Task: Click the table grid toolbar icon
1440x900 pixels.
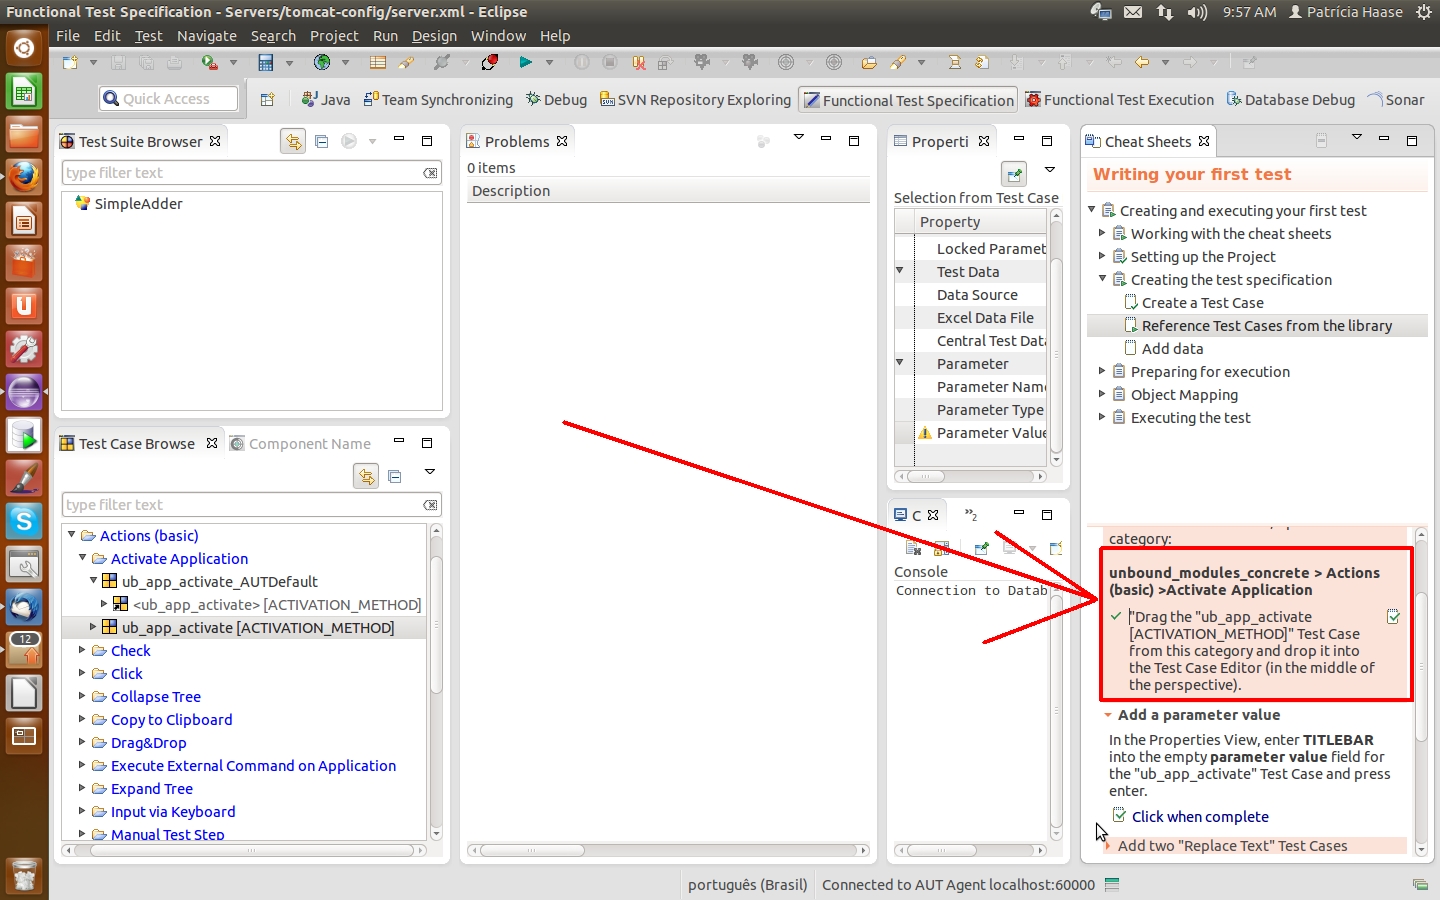Action: (x=377, y=62)
